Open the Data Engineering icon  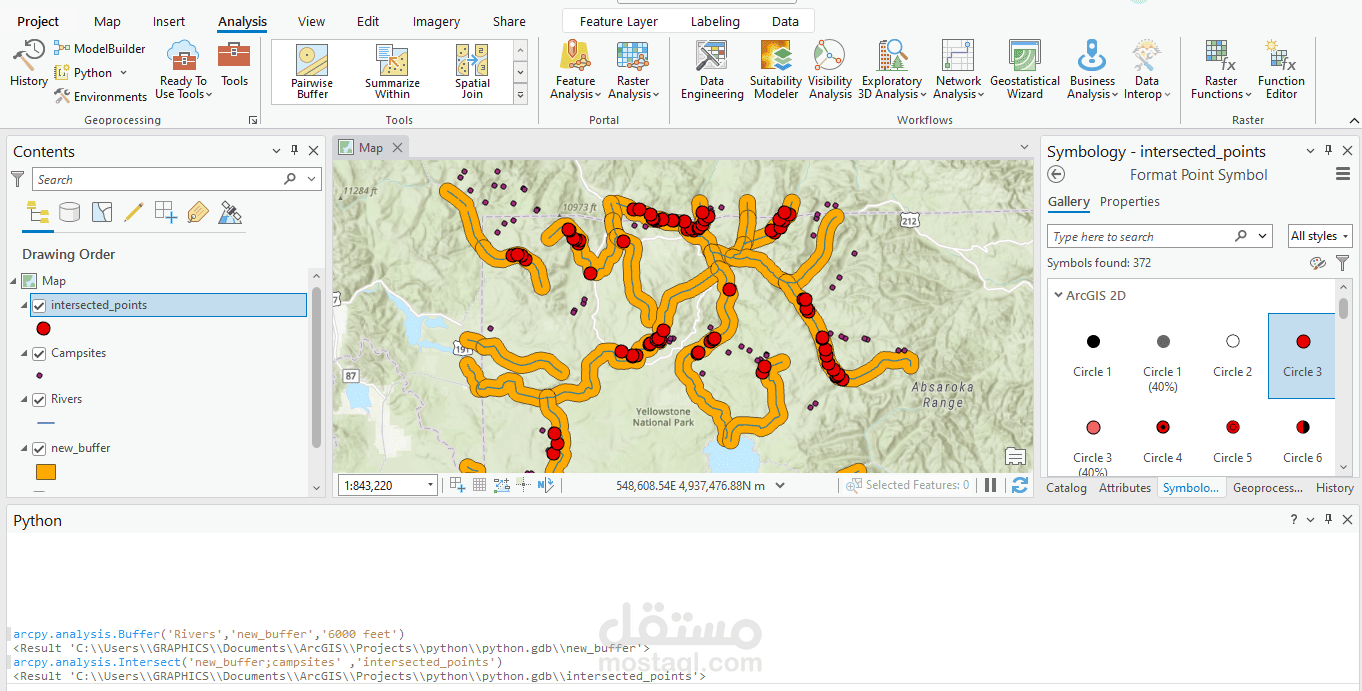pyautogui.click(x=712, y=70)
